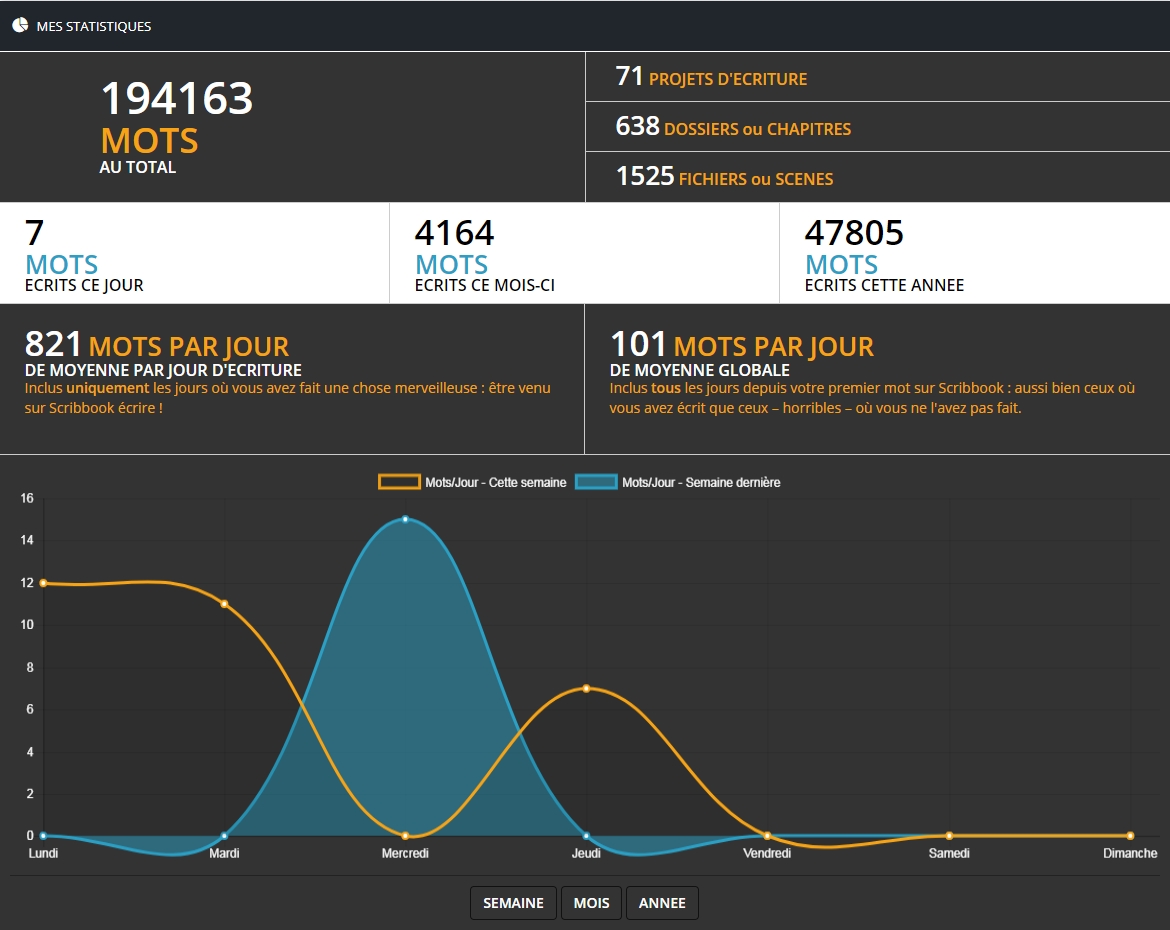Click the 'Vendredi' axis label
This screenshot has height=930, width=1170.
coord(767,853)
